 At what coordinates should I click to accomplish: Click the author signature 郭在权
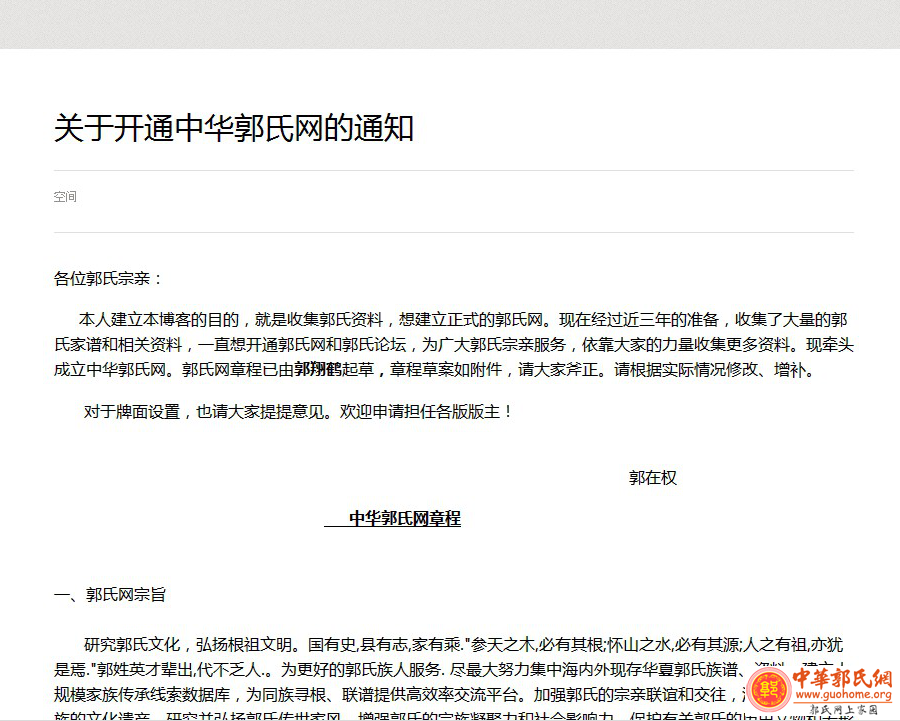pyautogui.click(x=652, y=478)
